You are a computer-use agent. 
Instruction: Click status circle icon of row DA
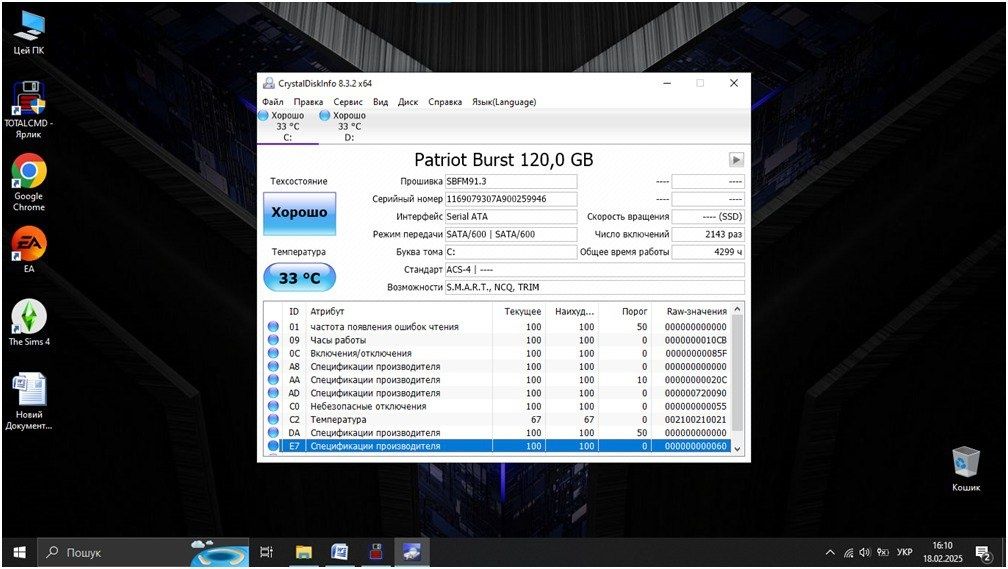pyautogui.click(x=273, y=433)
